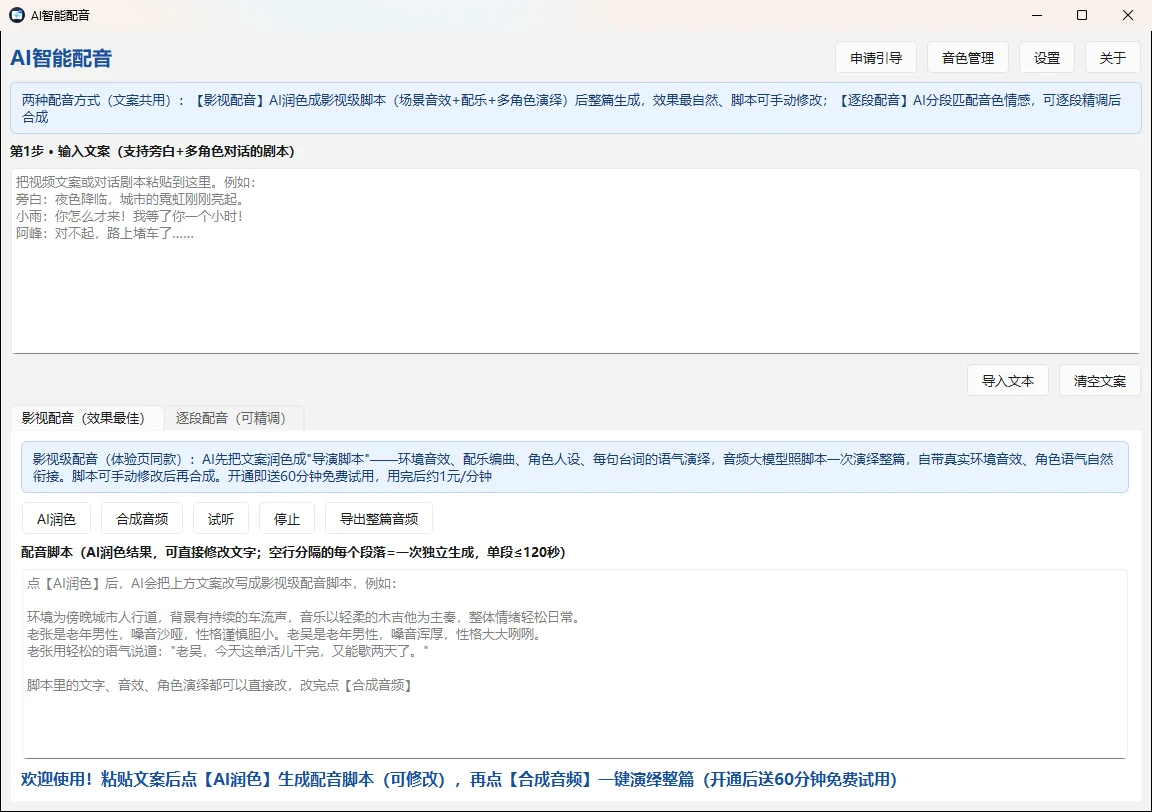
Task: Click inside the 配音脚本 script editor area
Action: click(575, 664)
